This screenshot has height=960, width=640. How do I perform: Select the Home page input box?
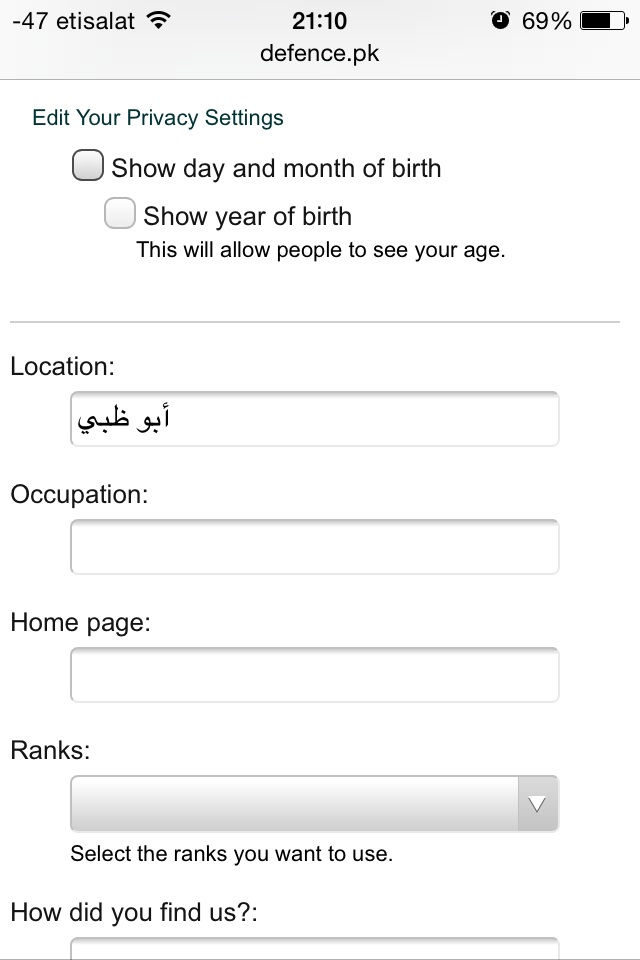[314, 675]
